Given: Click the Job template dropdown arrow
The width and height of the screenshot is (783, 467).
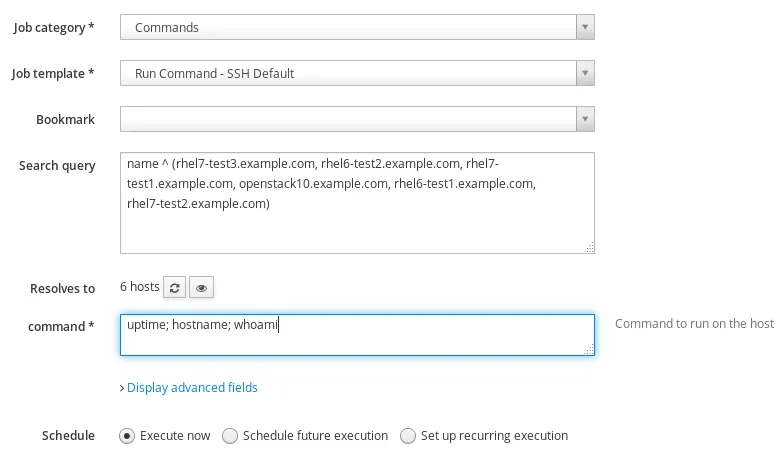Looking at the screenshot, I should point(585,73).
